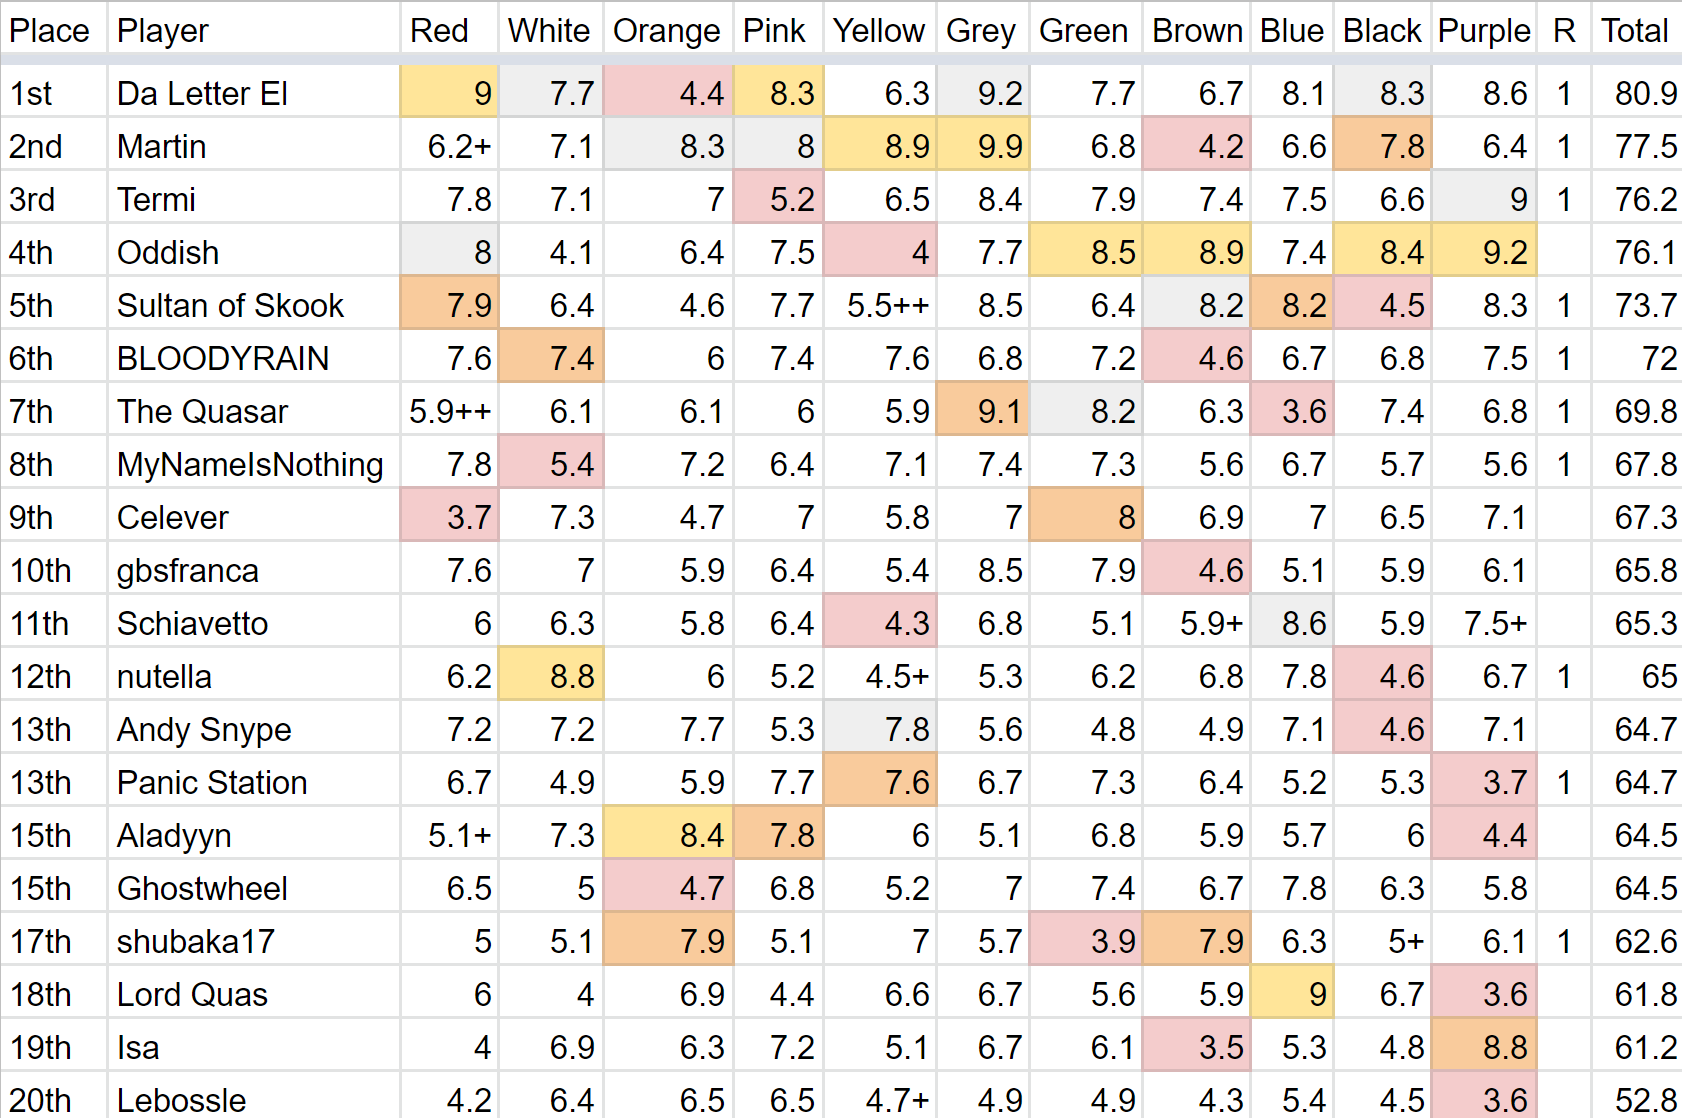
Task: Click Termi's Purple score 9
Action: 1485,199
